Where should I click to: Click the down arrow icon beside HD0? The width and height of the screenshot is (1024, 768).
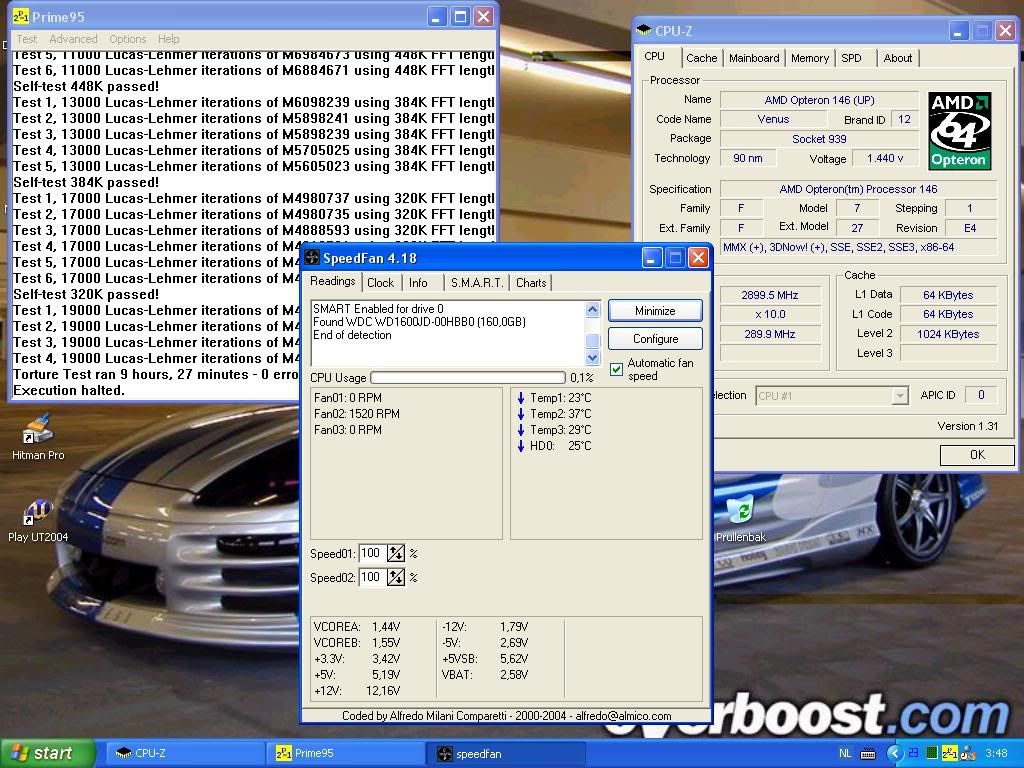[x=520, y=446]
